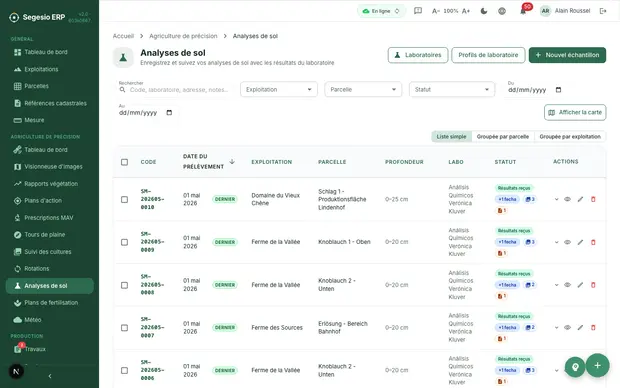This screenshot has height=388, width=620.
Task: Open Prescriptions MAV in sidebar
Action: coord(50,218)
